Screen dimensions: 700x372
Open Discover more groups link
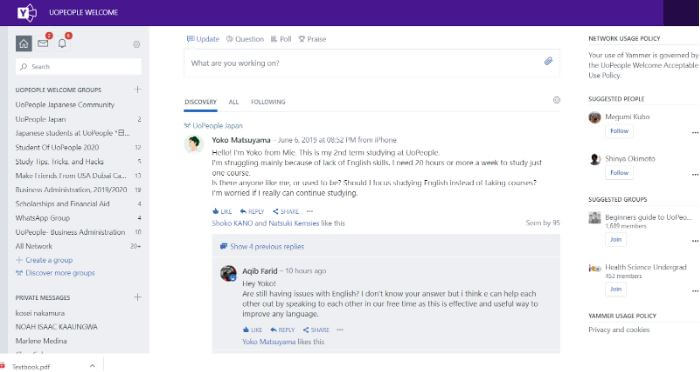tap(55, 272)
